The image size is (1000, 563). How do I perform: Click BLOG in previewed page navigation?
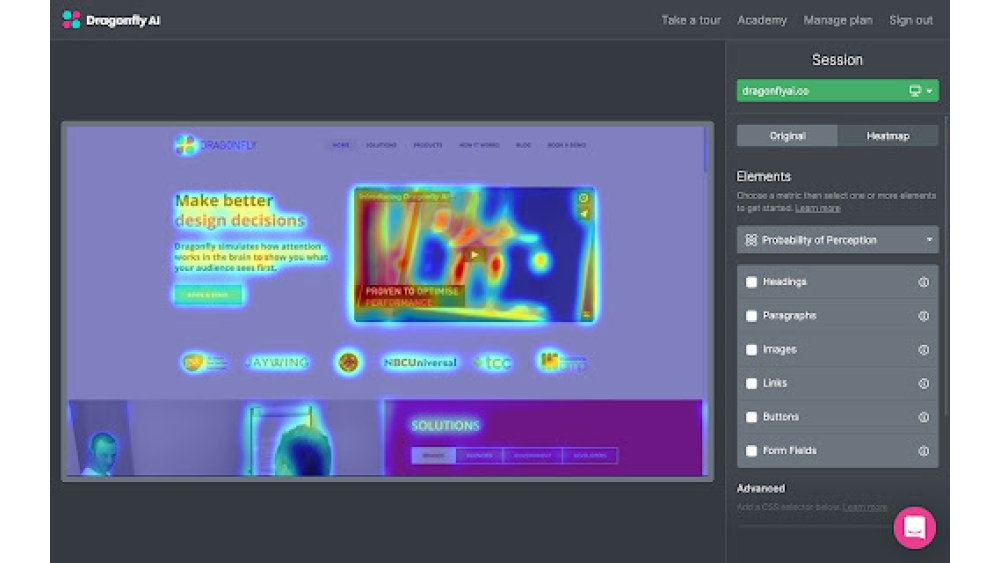click(x=523, y=145)
